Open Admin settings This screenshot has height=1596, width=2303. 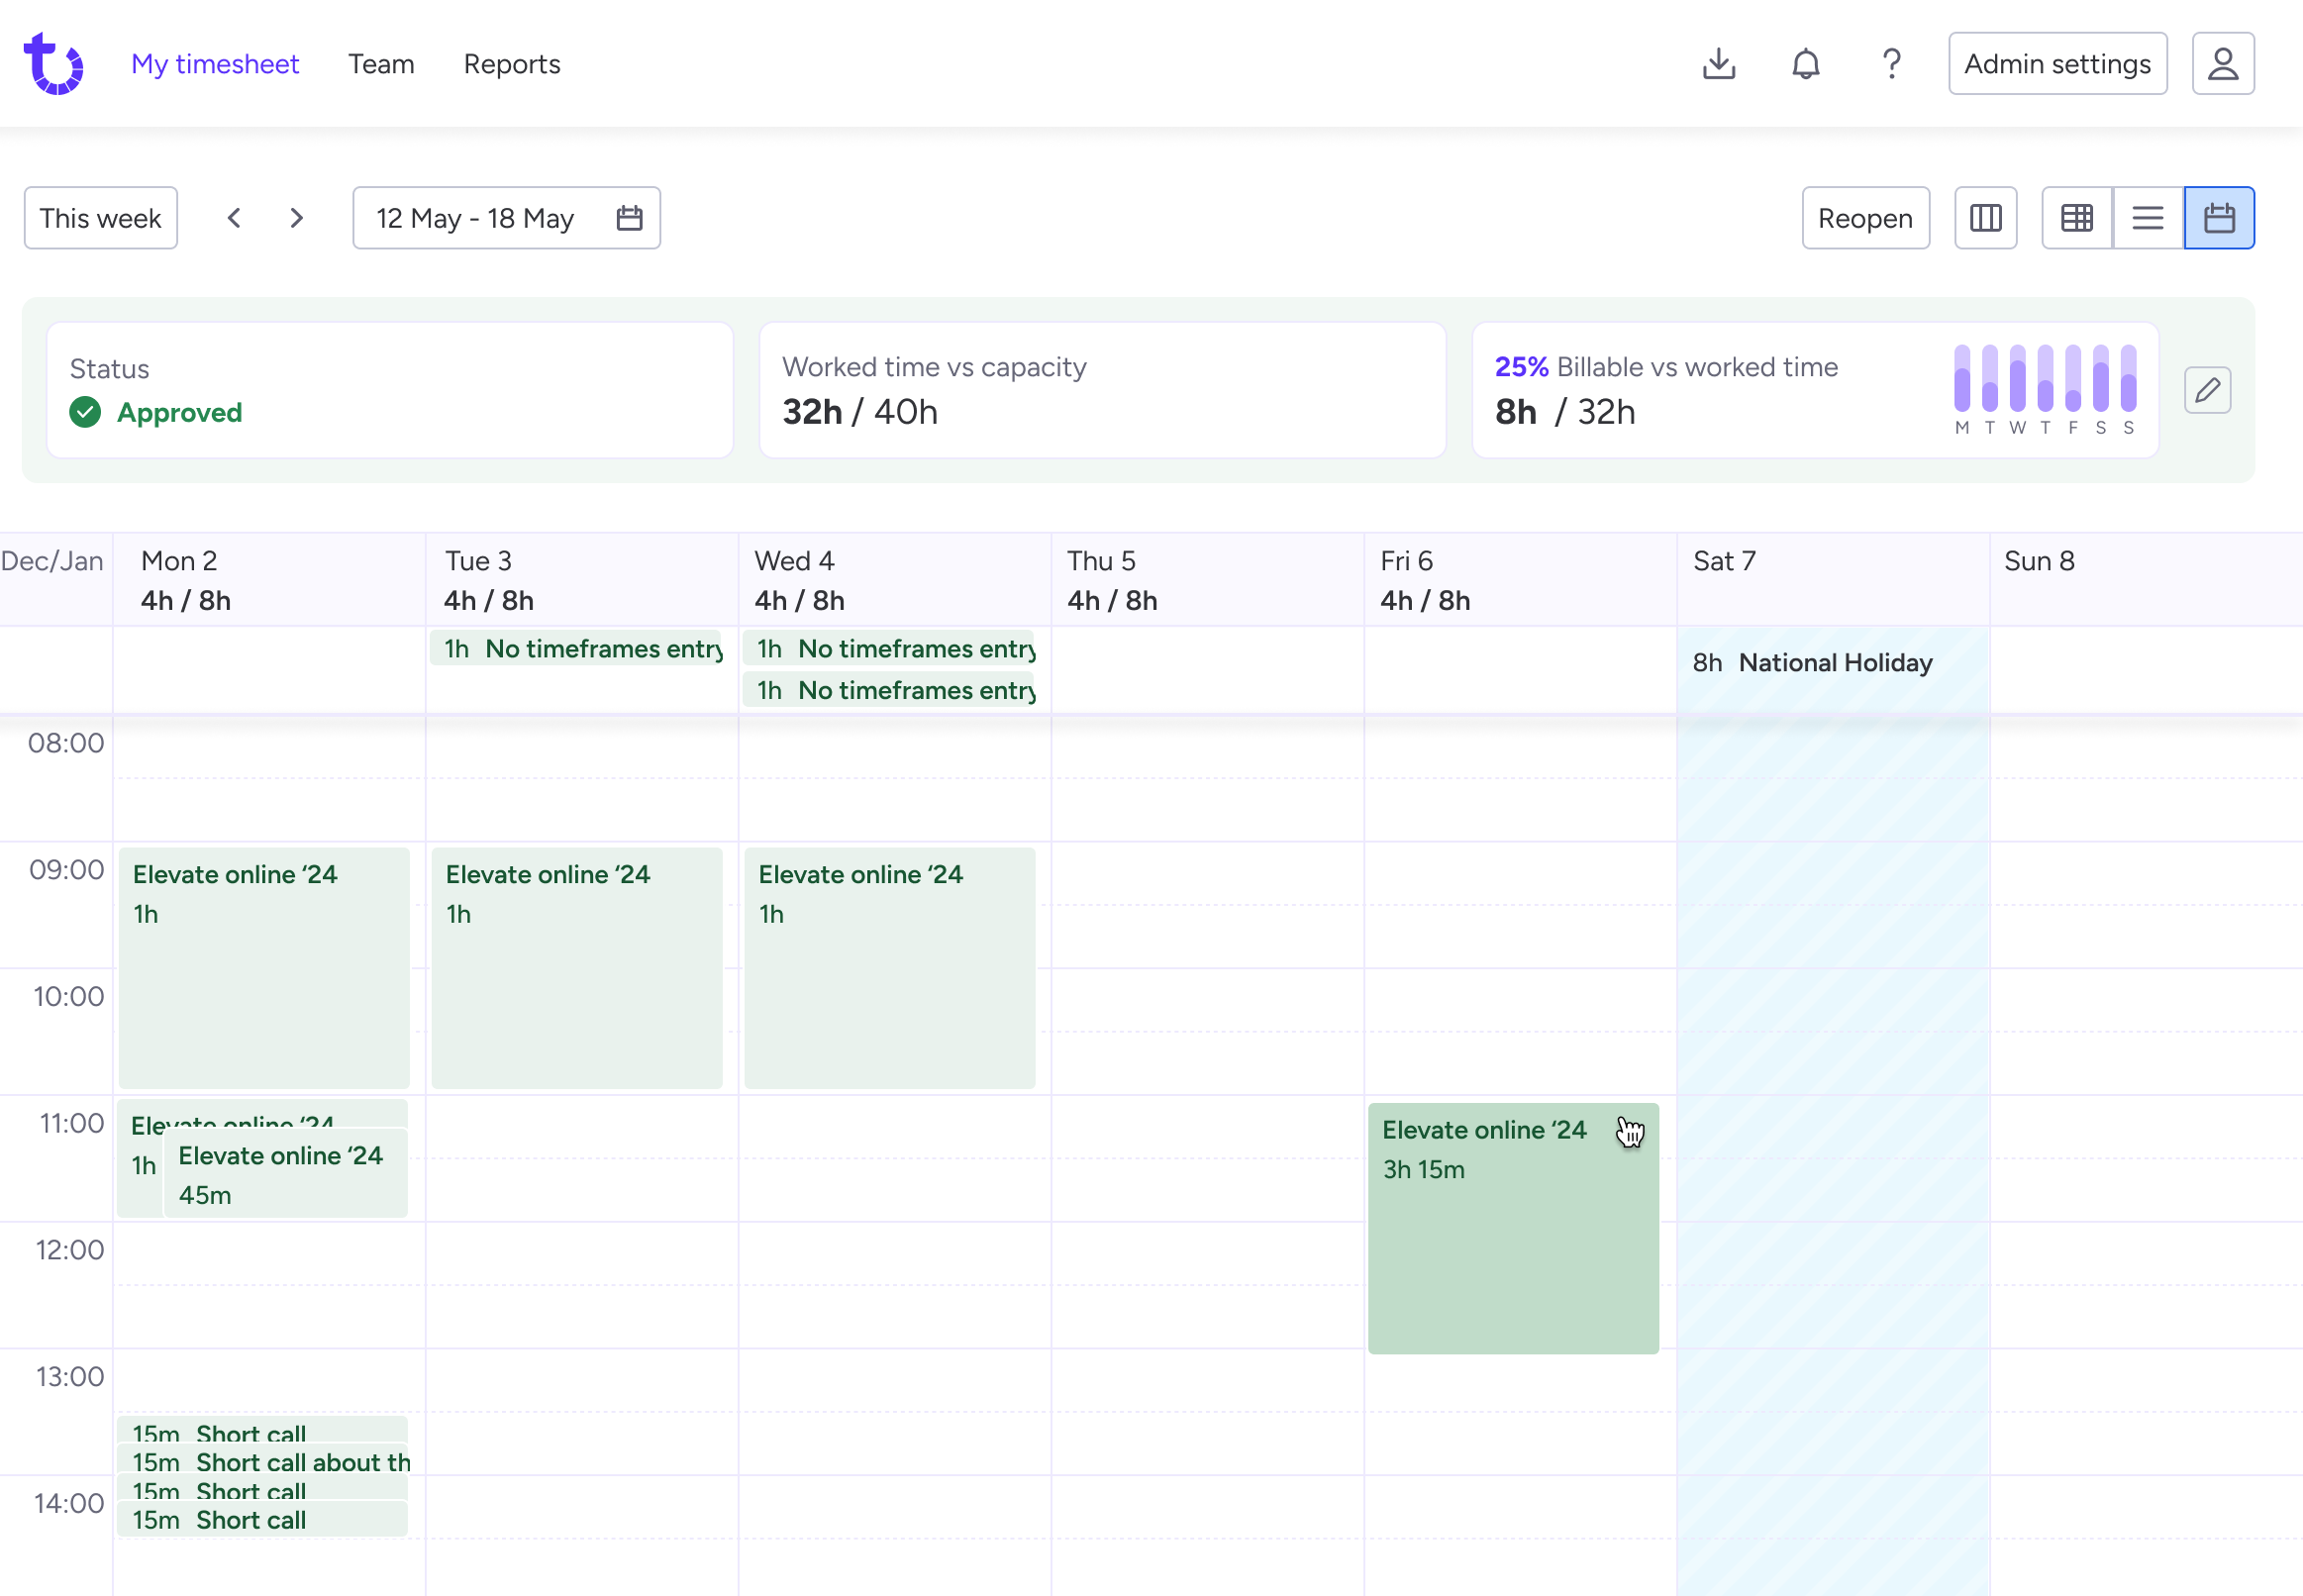pyautogui.click(x=2057, y=64)
